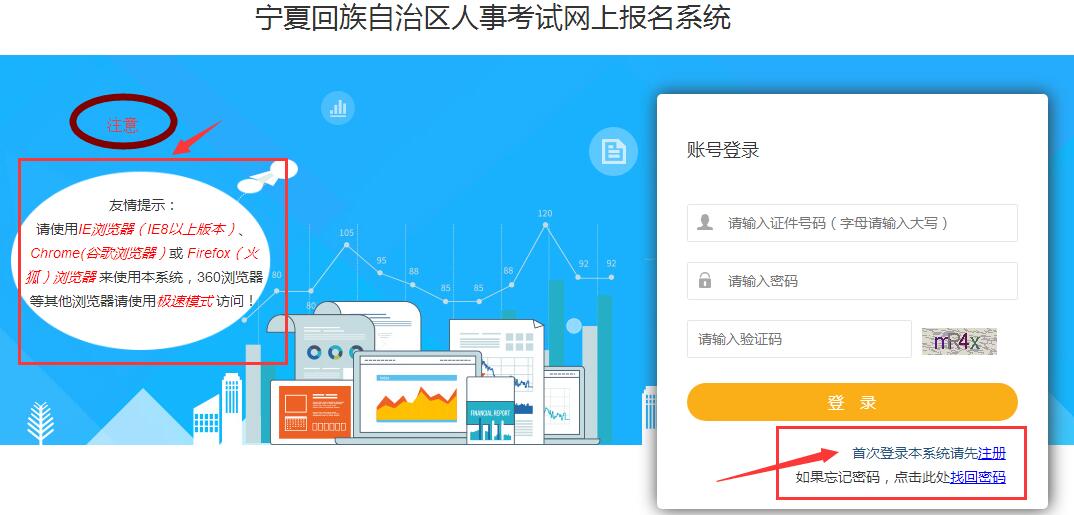Click the orange 登录 button
Screen dimensions: 1074x515
852,402
